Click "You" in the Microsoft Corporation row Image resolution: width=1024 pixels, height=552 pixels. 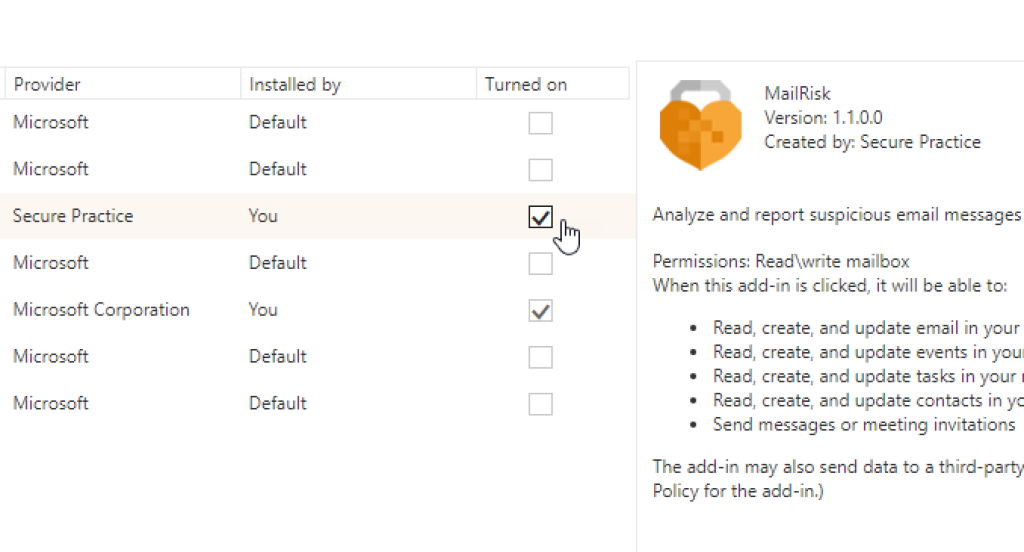coord(263,310)
